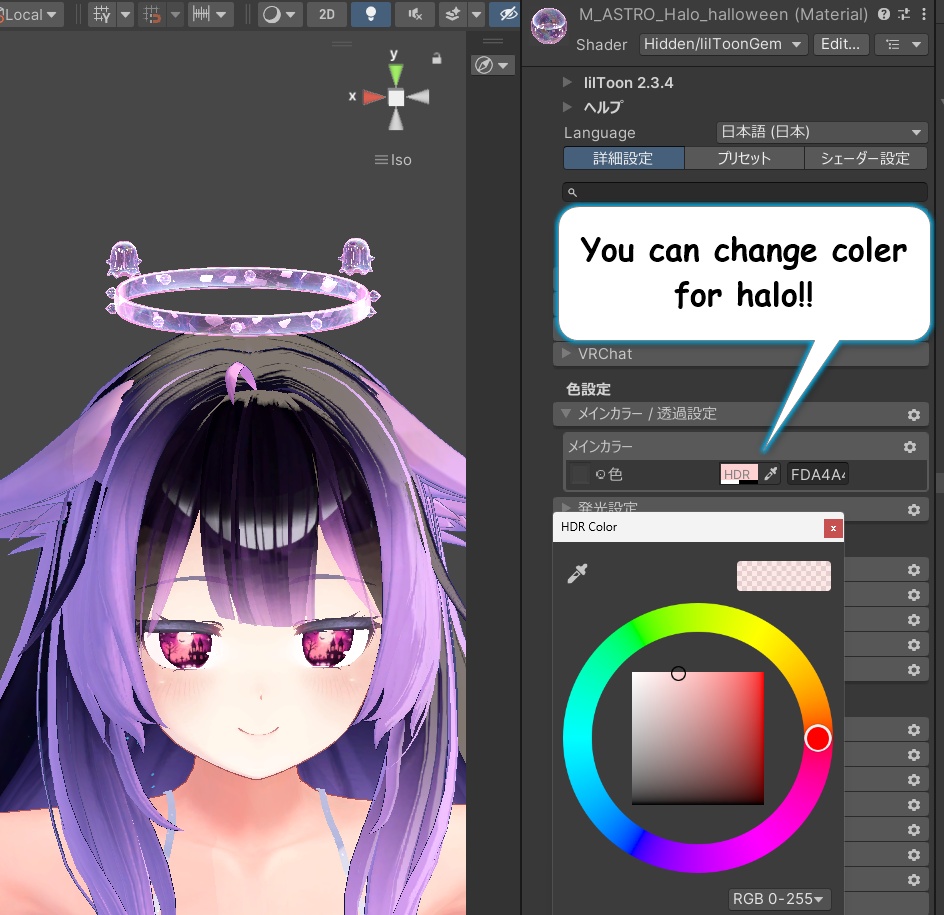
Task: Open the Language dropdown set to 日本語
Action: 822,132
